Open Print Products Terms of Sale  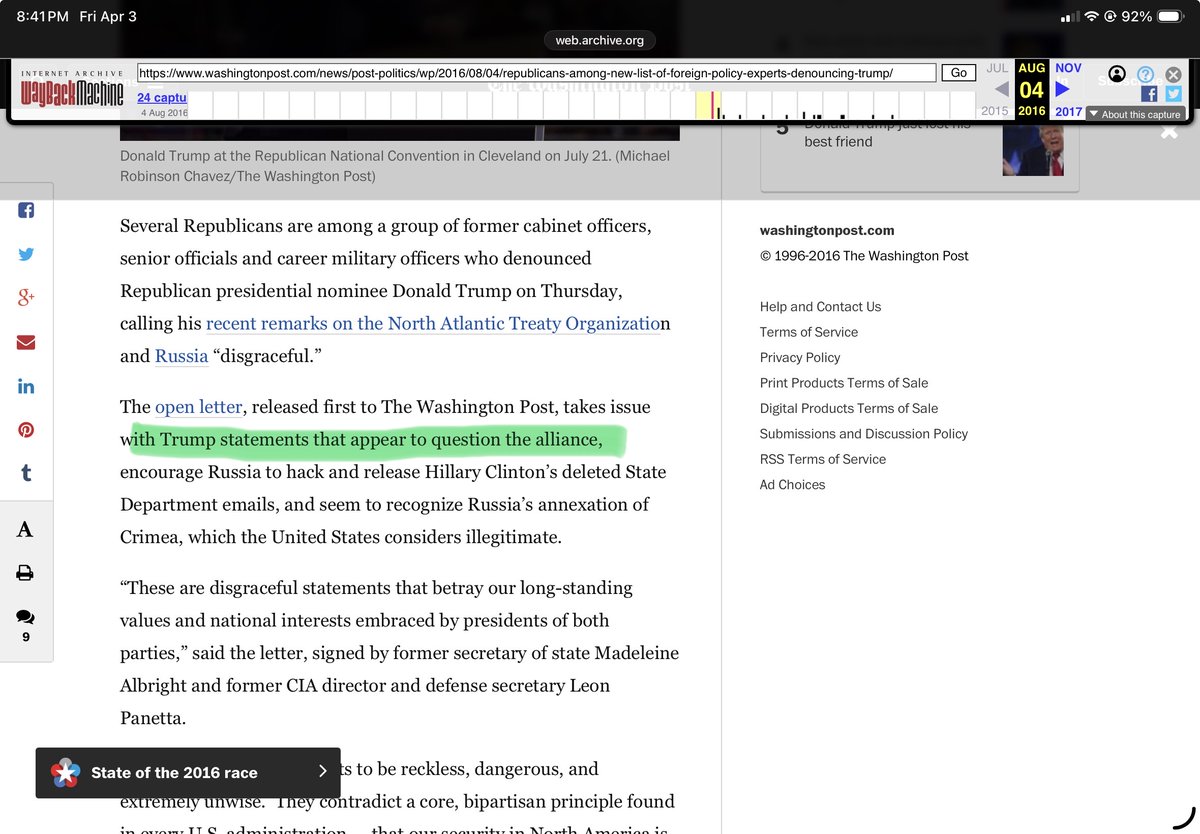click(x=844, y=383)
